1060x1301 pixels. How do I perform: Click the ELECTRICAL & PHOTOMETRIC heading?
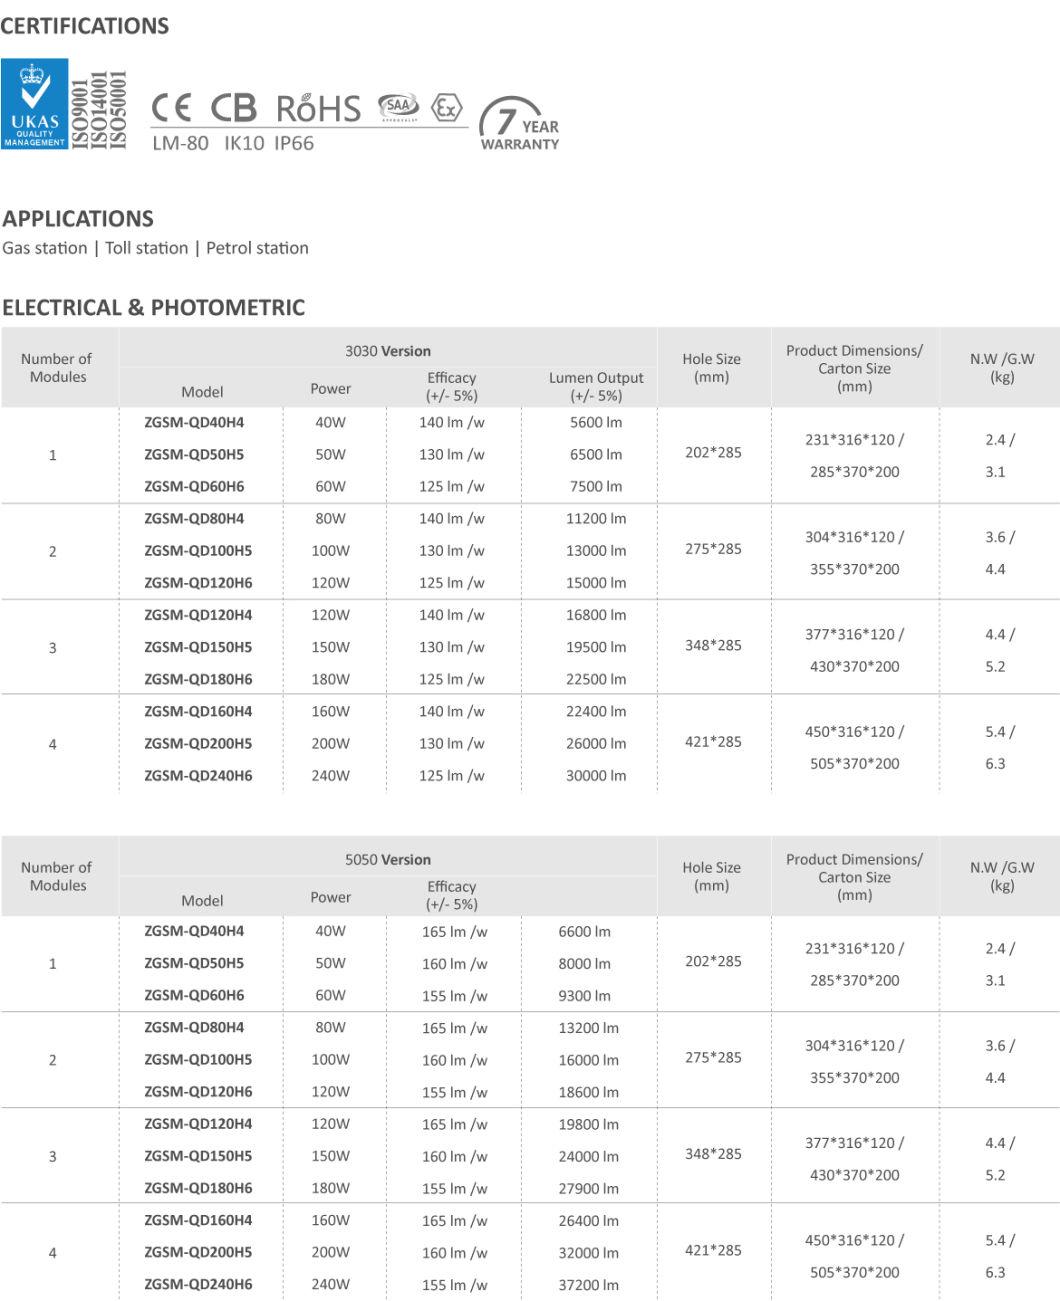coord(153,307)
